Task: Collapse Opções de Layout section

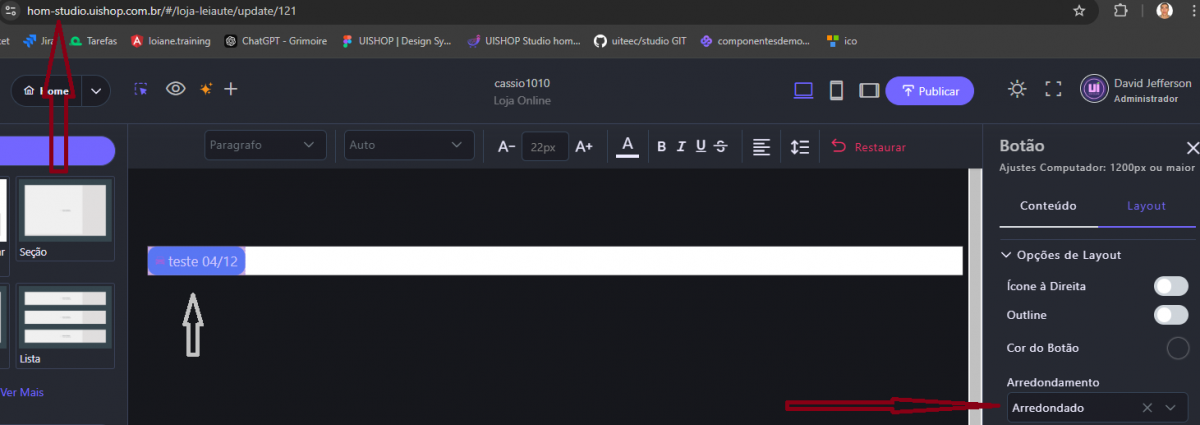Action: coord(1006,255)
